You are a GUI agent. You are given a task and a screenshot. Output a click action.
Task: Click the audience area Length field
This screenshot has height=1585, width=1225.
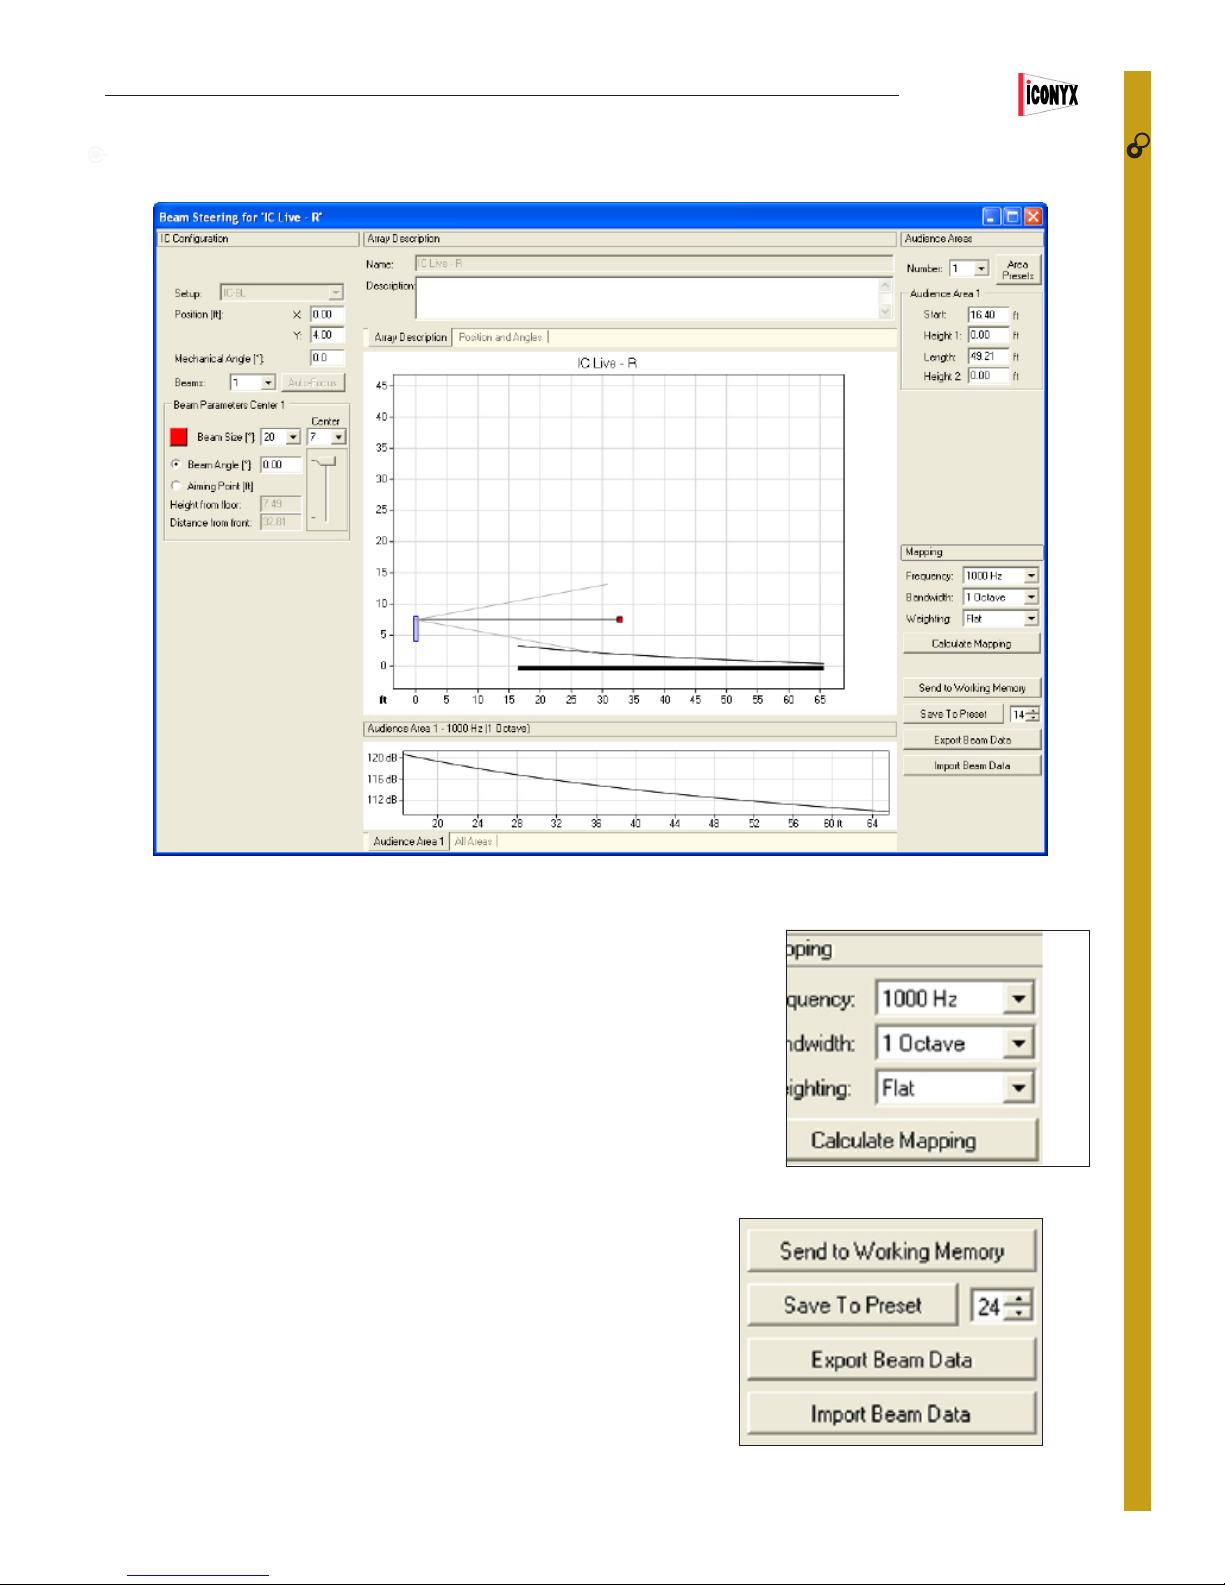pos(989,356)
